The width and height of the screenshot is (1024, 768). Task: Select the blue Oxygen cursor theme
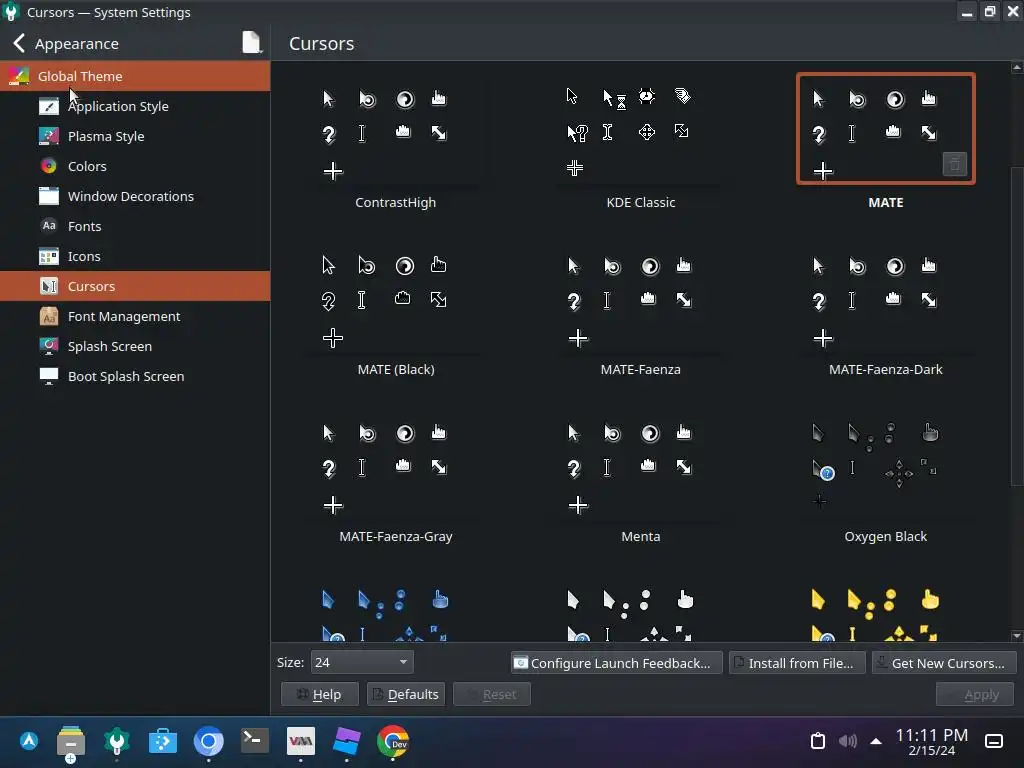(x=396, y=609)
